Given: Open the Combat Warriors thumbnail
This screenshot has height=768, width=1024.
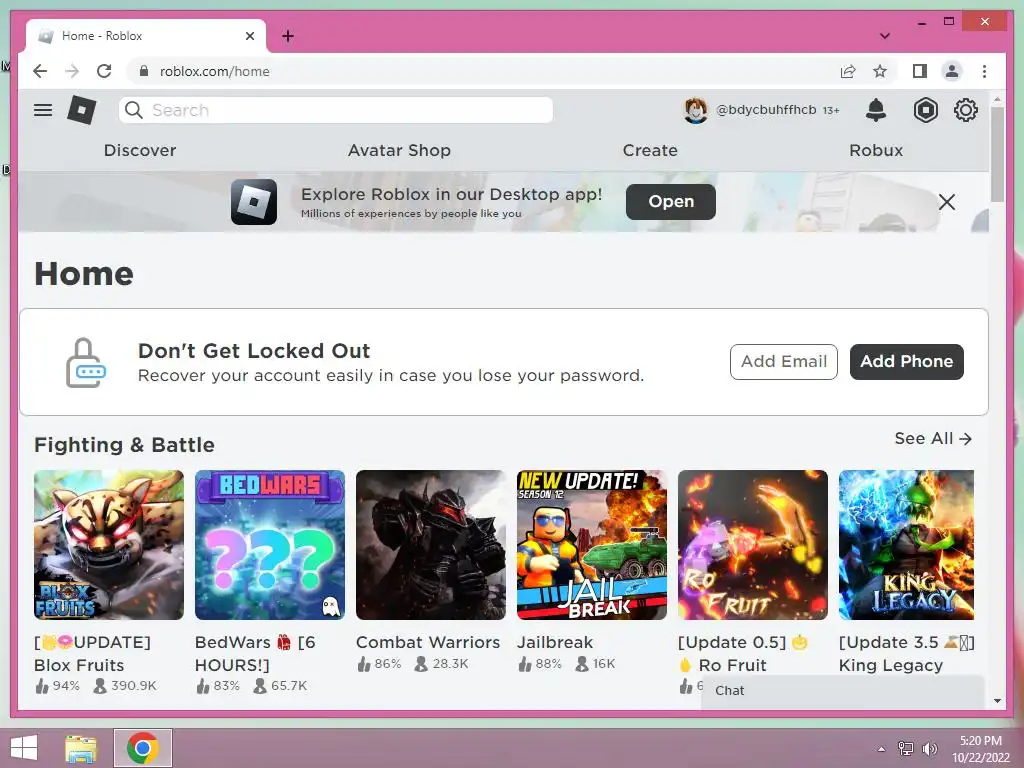Looking at the screenshot, I should pos(431,545).
